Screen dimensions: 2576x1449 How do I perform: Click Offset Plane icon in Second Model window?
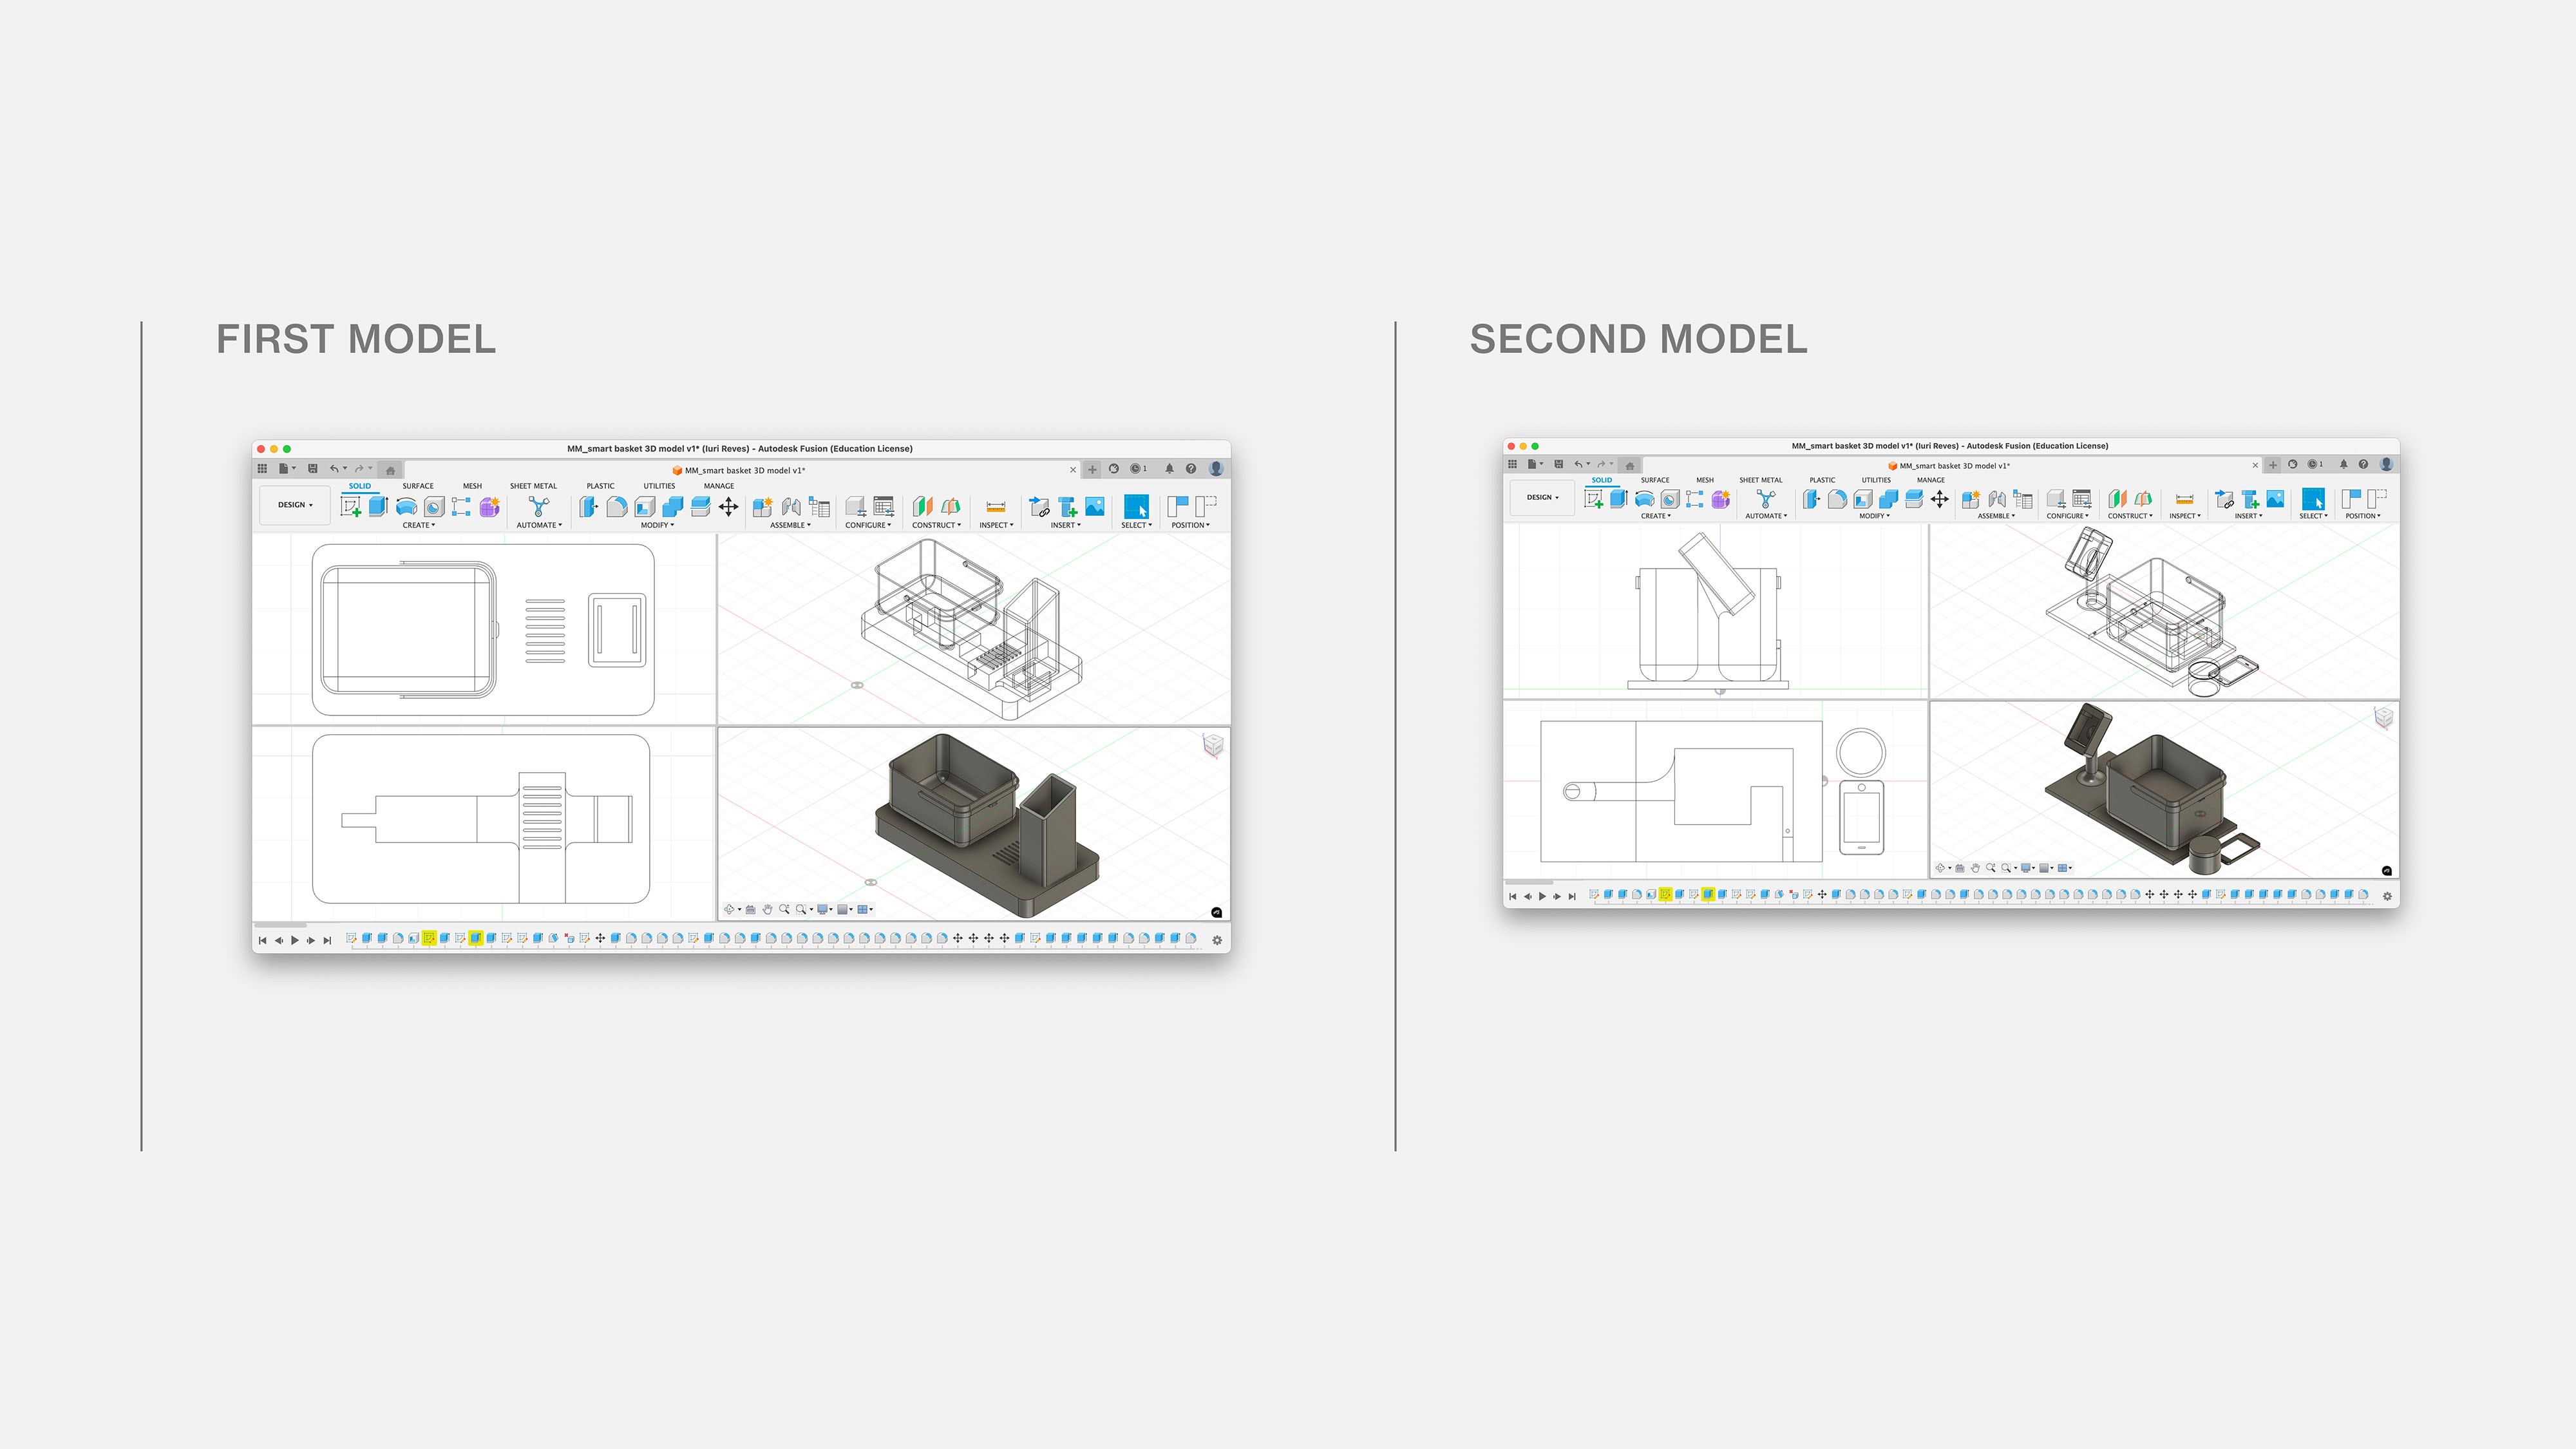point(2117,499)
